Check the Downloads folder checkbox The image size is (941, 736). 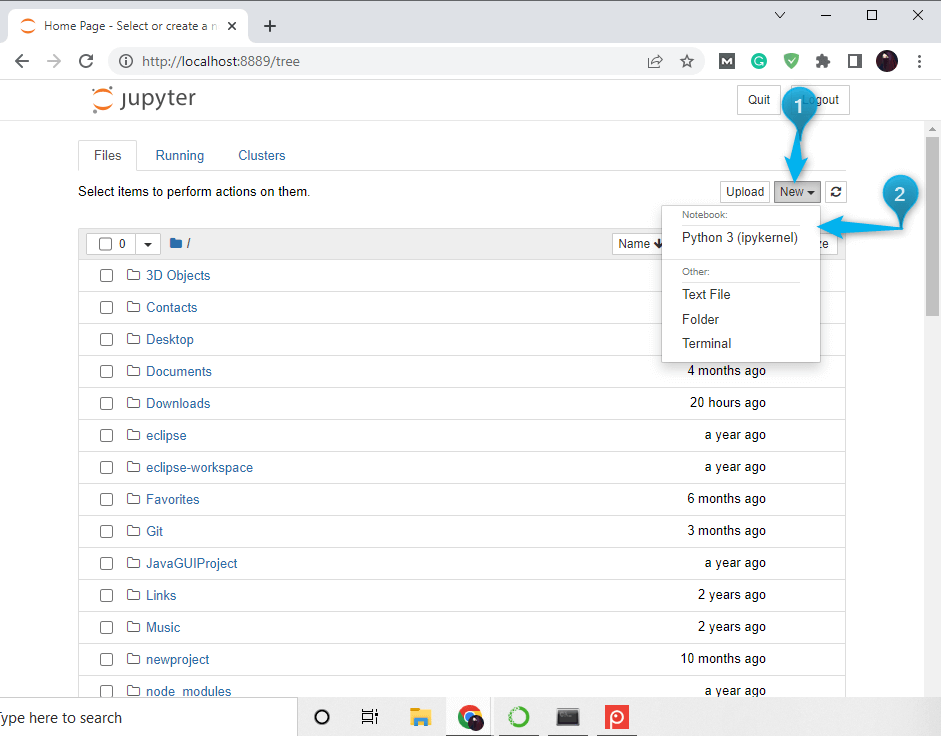click(x=106, y=403)
